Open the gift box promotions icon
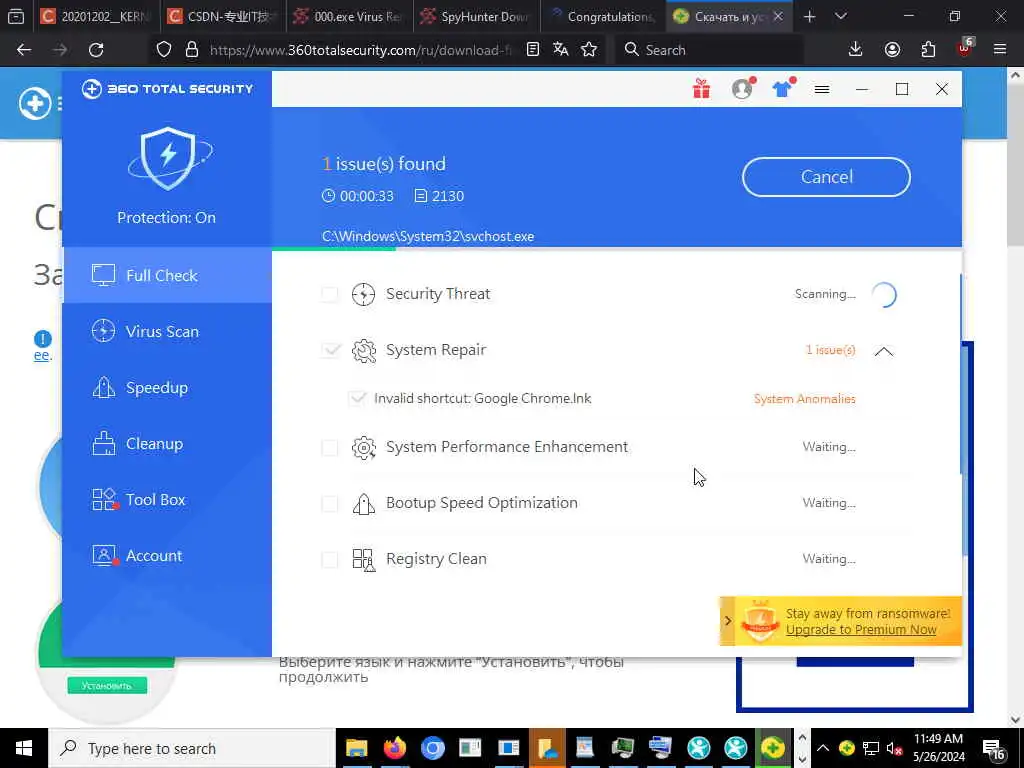 click(x=701, y=89)
